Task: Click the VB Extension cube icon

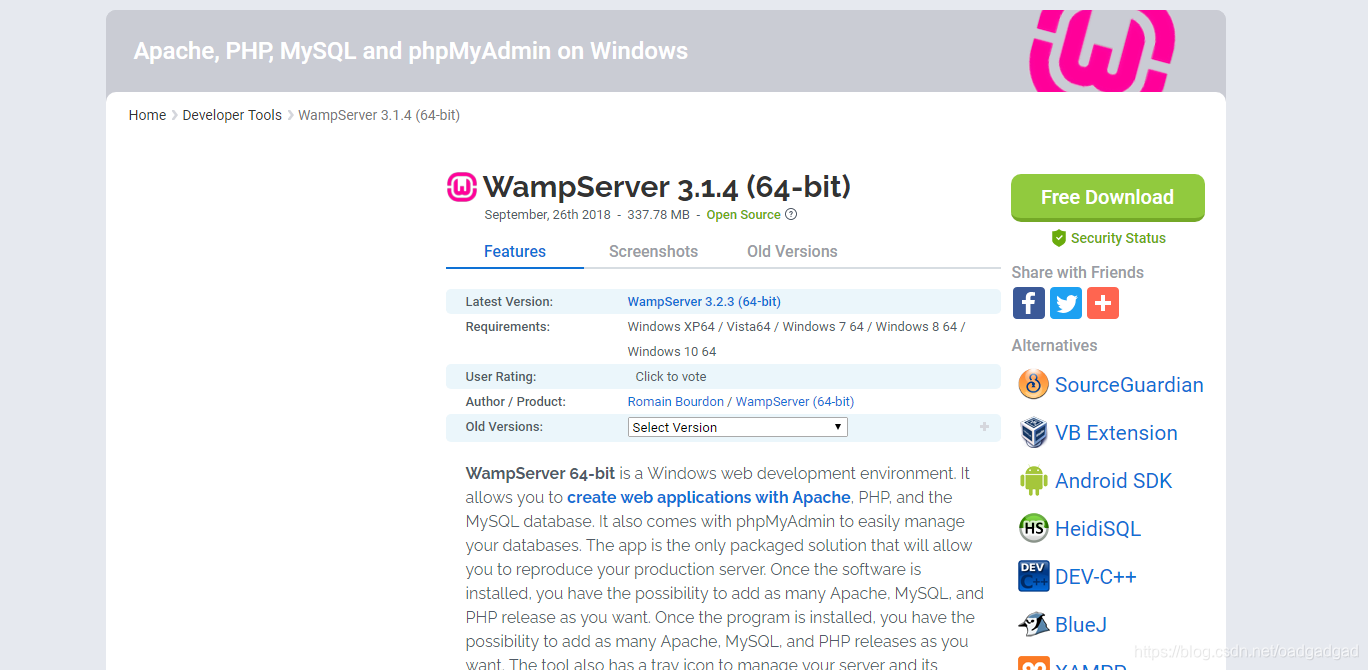Action: (1033, 432)
